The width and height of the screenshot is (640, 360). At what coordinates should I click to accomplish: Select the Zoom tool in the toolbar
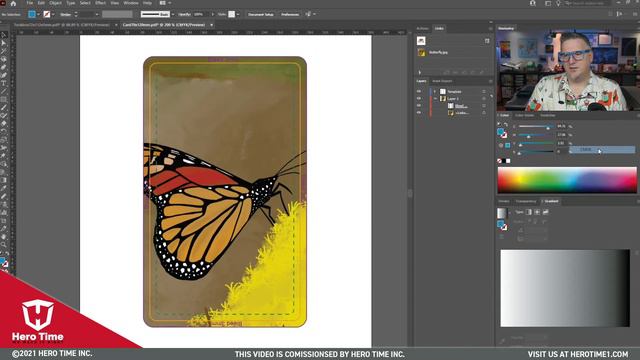pos(4,244)
